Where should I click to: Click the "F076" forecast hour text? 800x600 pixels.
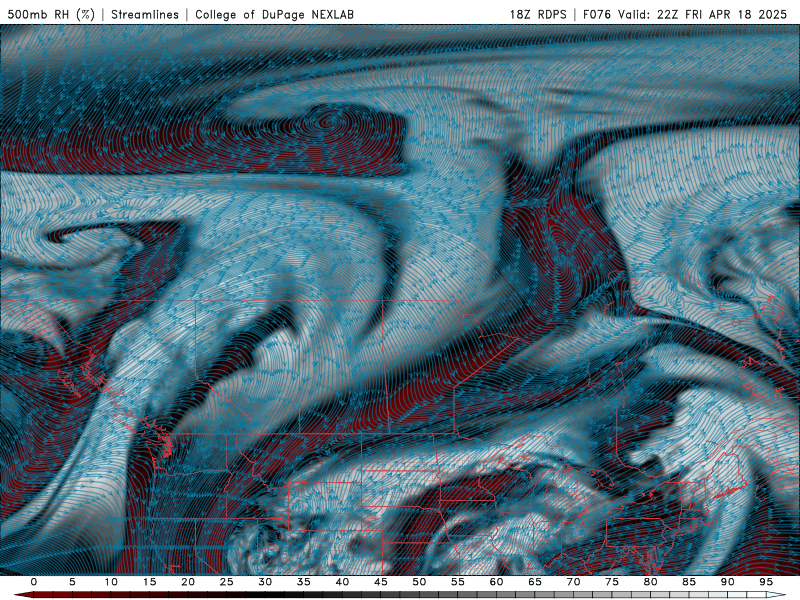coord(598,14)
